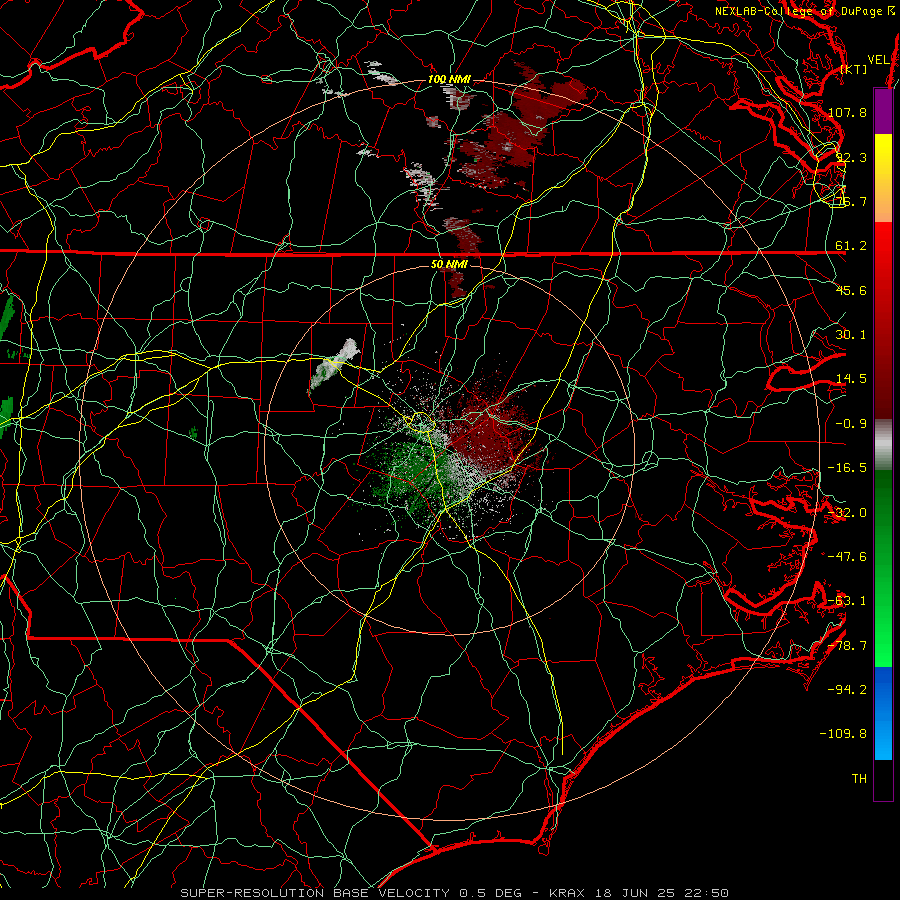900x900 pixels.
Task: Click the 107.8 legend value
Action: pyautogui.click(x=847, y=112)
